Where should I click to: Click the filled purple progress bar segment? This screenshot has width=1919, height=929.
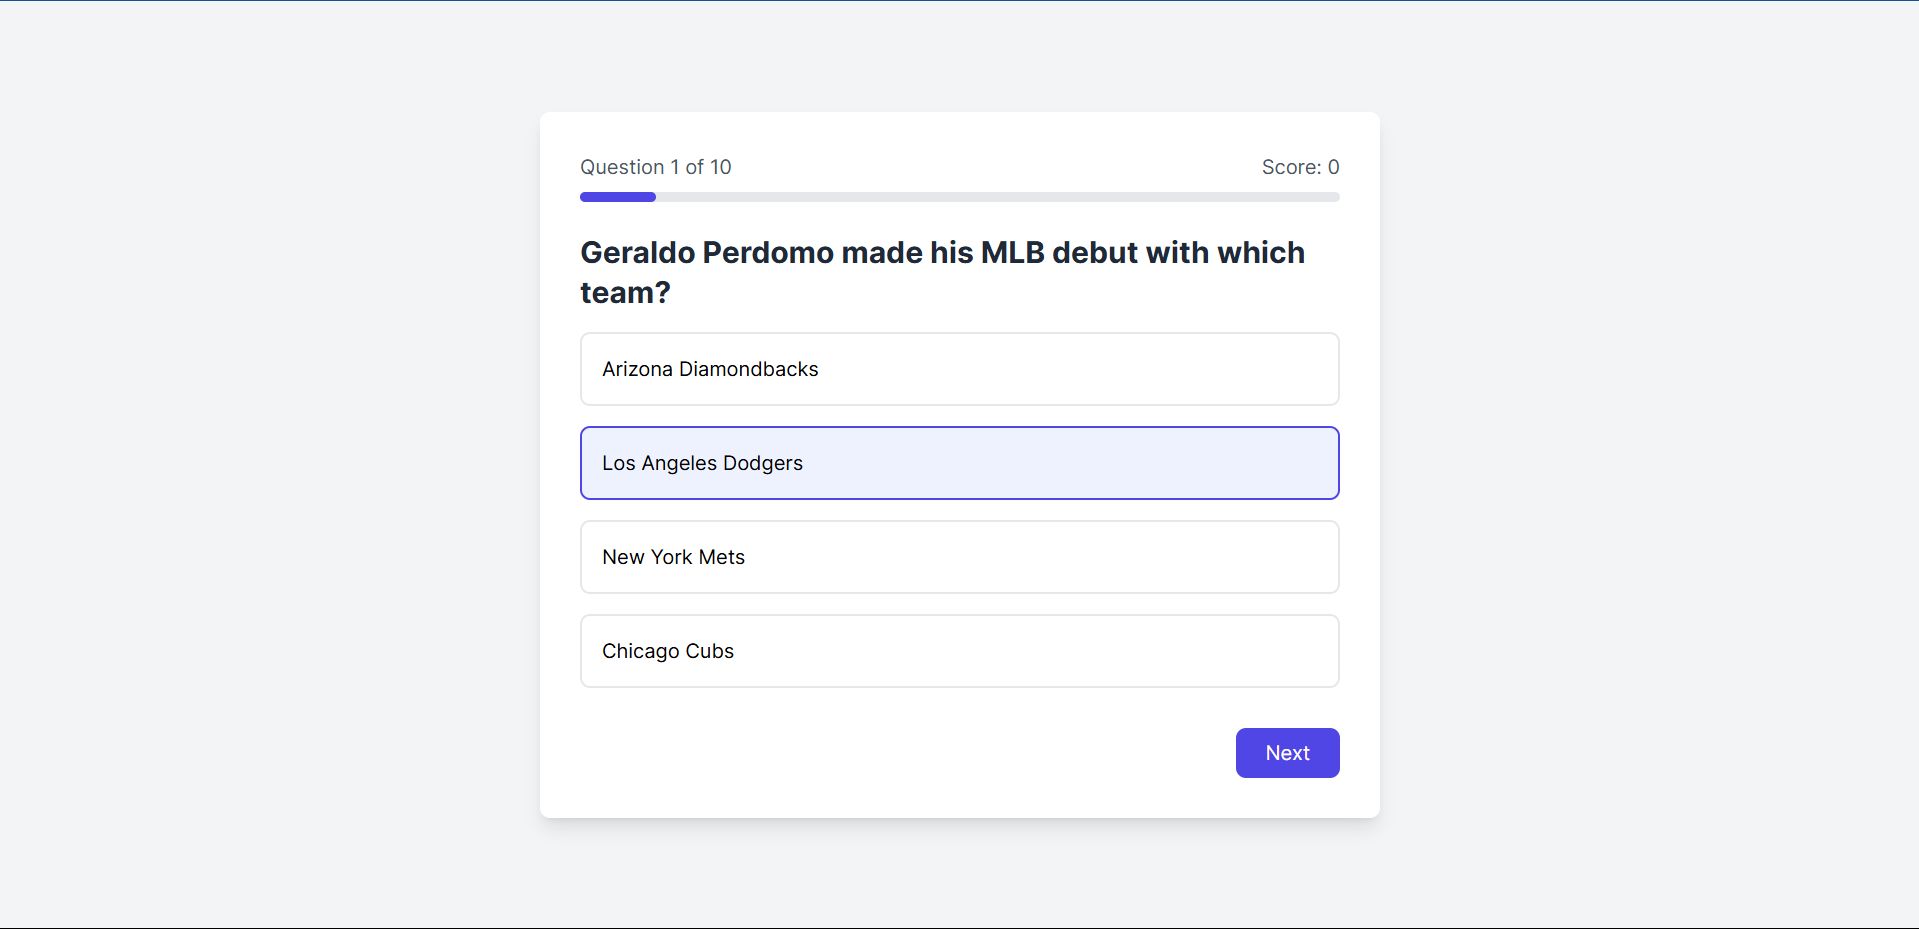tap(618, 197)
